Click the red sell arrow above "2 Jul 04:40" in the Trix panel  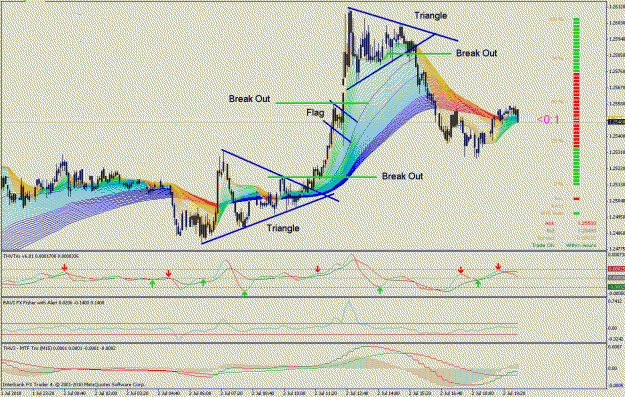[x=169, y=273]
